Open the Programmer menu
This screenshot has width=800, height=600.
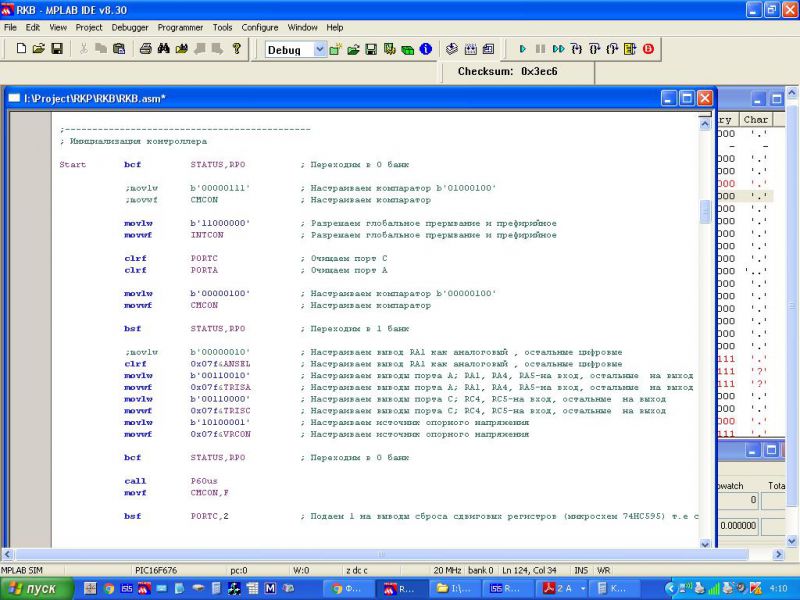[x=180, y=27]
